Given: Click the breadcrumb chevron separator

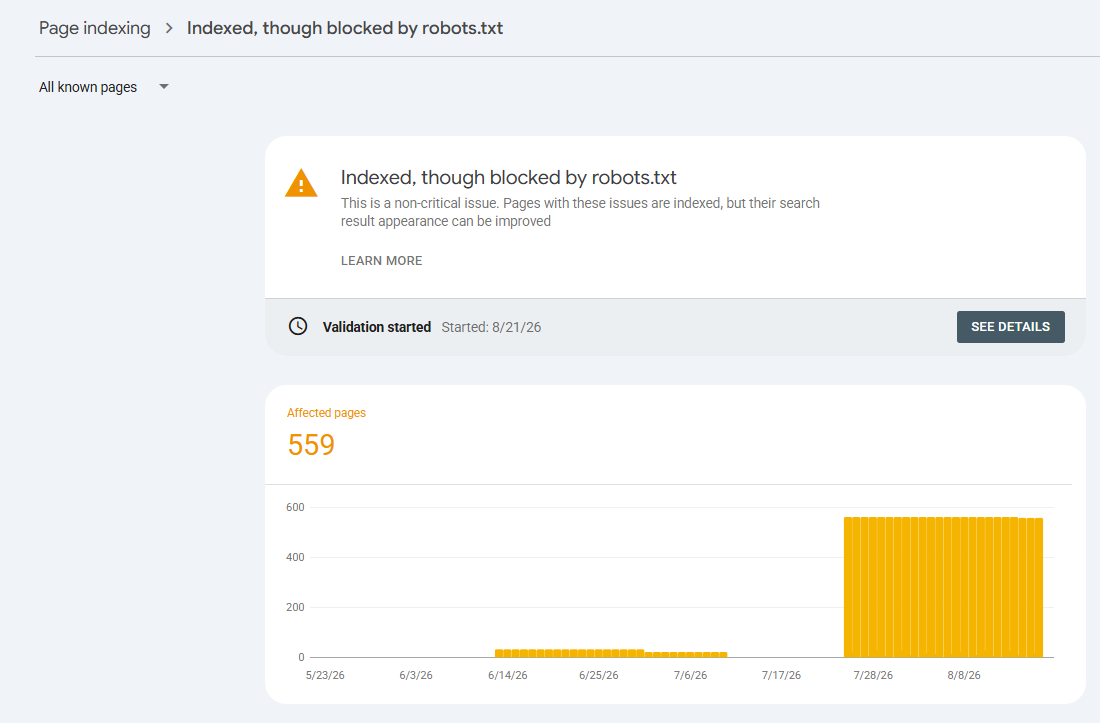Looking at the screenshot, I should point(169,28).
